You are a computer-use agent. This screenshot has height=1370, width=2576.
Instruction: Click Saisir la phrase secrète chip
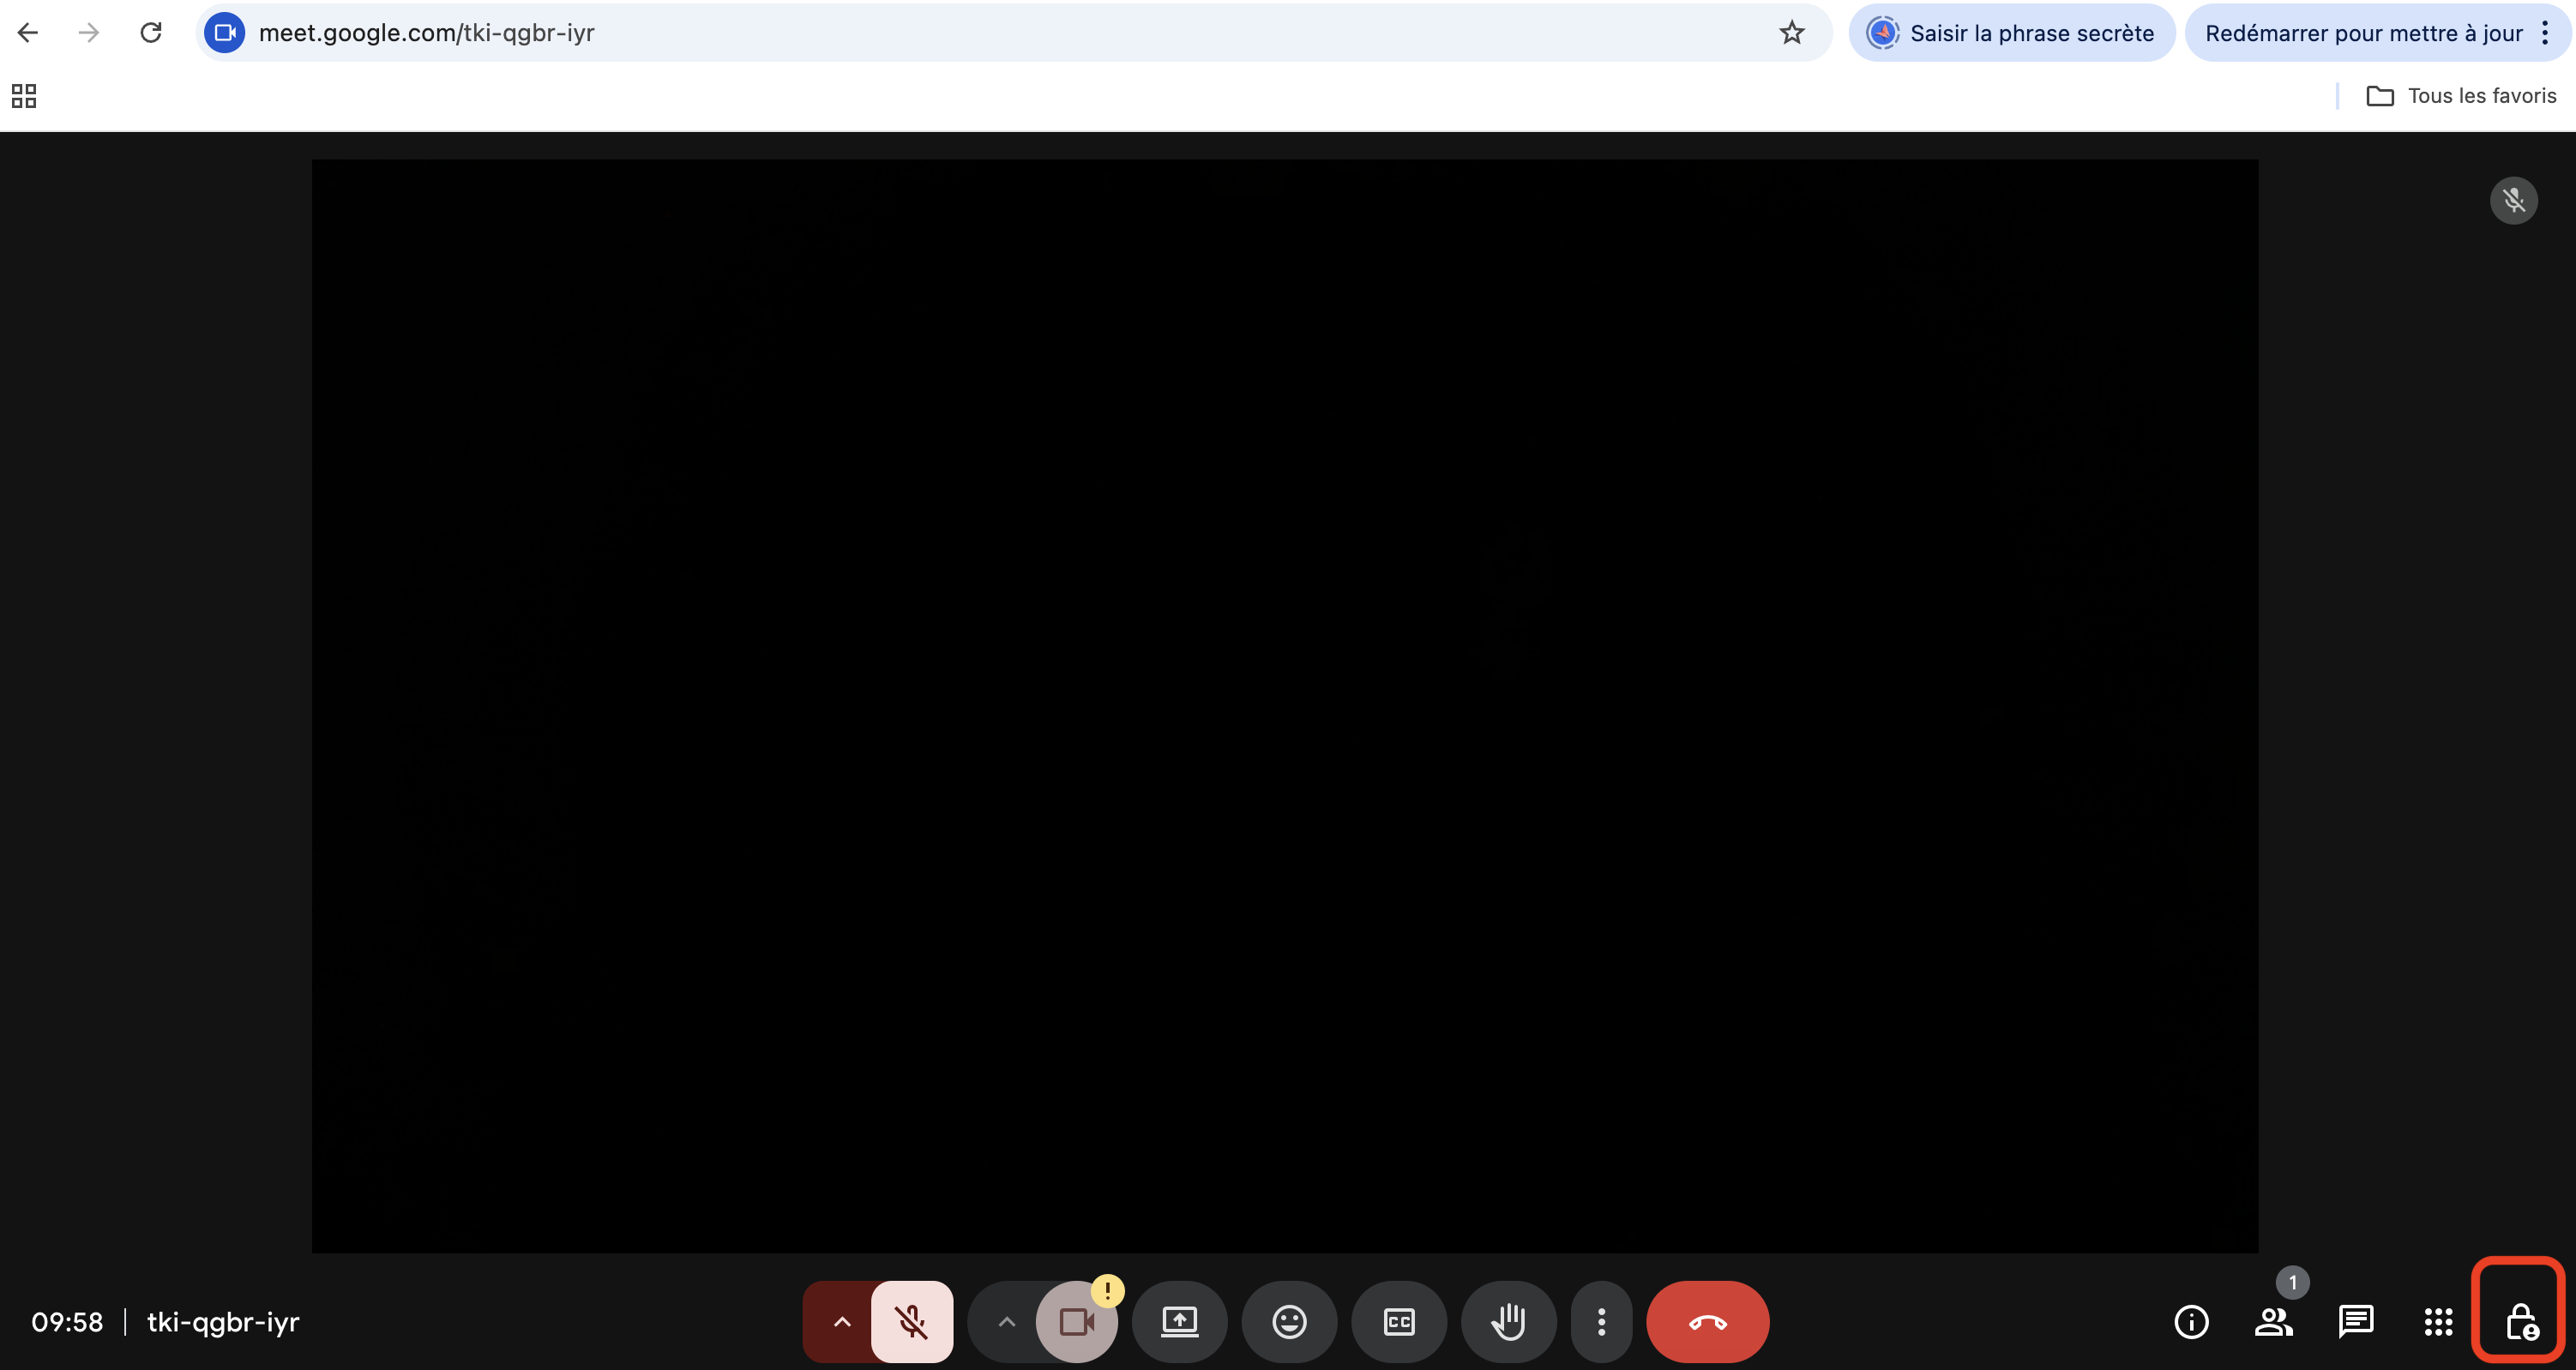coord(2011,33)
